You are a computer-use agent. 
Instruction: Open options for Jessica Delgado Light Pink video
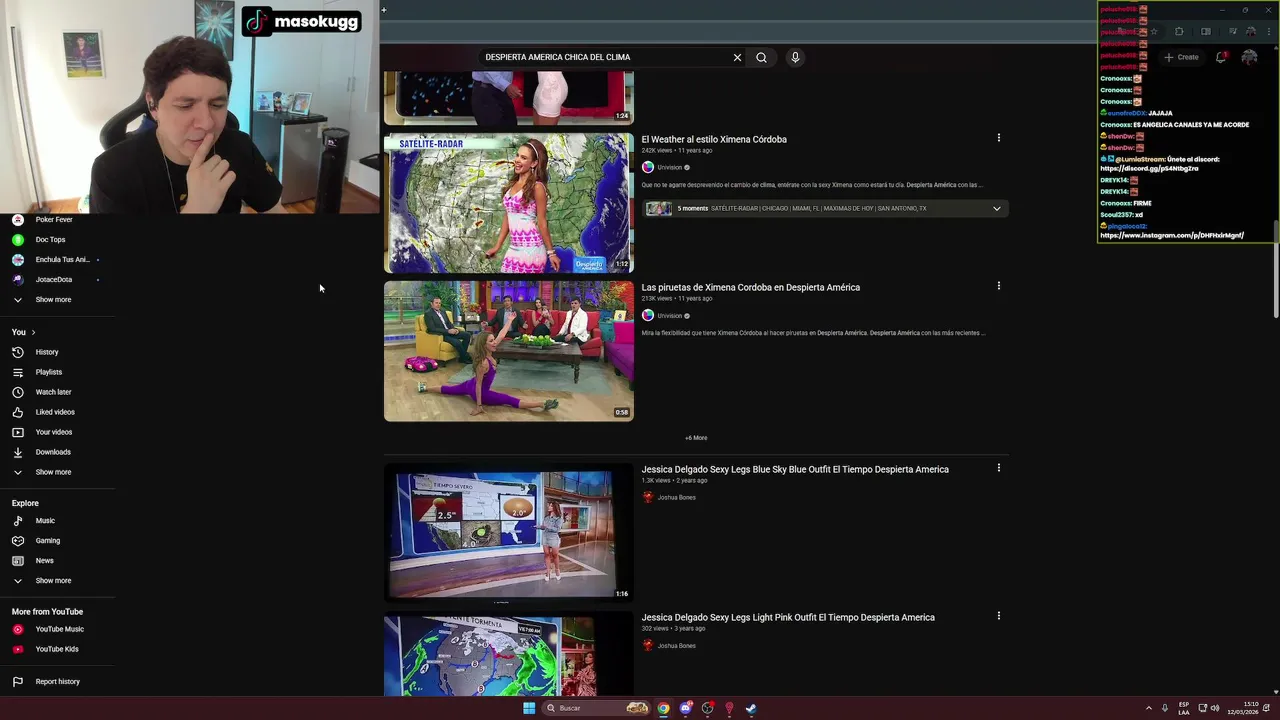coord(998,616)
